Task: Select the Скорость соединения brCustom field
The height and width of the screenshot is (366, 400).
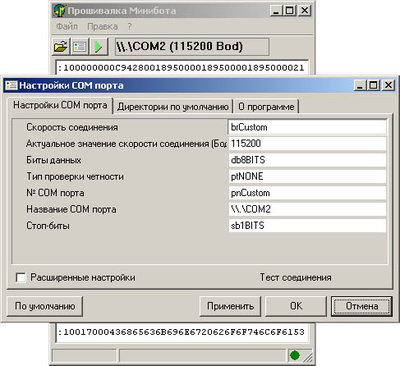Action: [x=307, y=127]
